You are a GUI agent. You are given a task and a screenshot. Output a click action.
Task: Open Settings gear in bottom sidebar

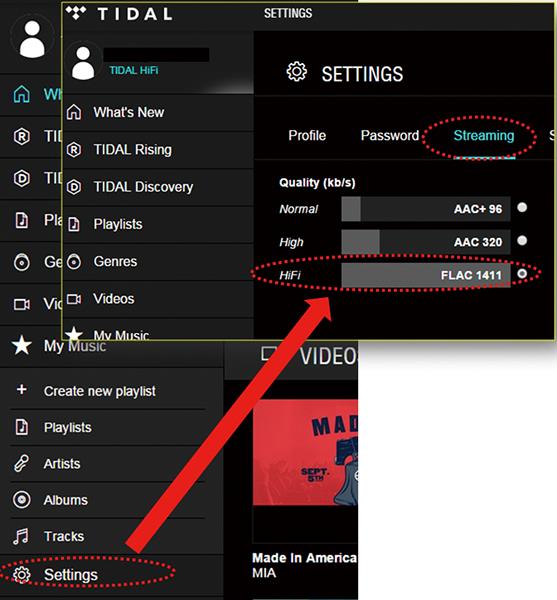[x=21, y=574]
